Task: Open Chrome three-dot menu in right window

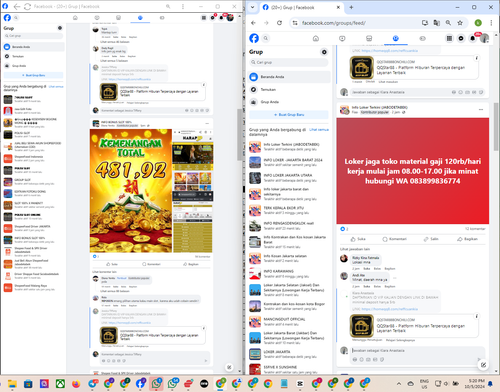Action: (491, 23)
